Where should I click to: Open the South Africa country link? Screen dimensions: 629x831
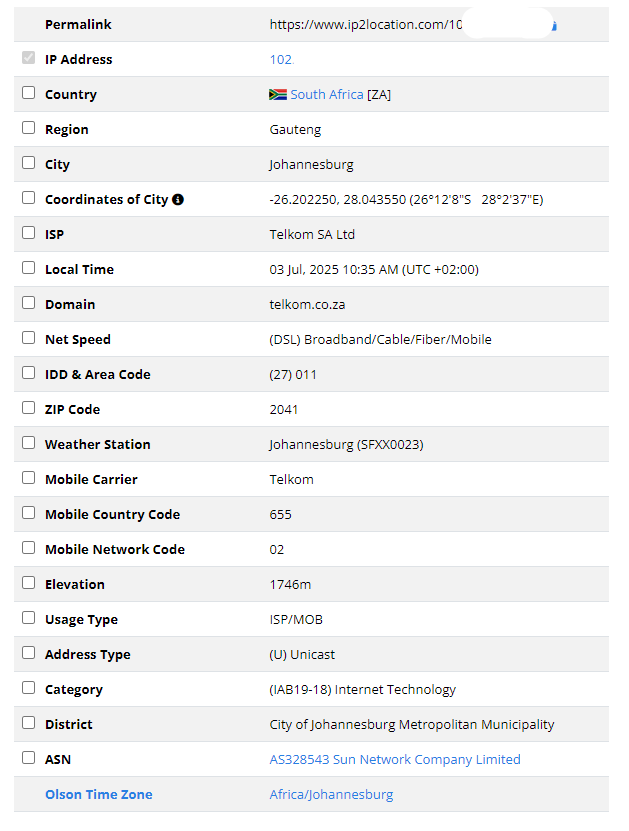327,95
